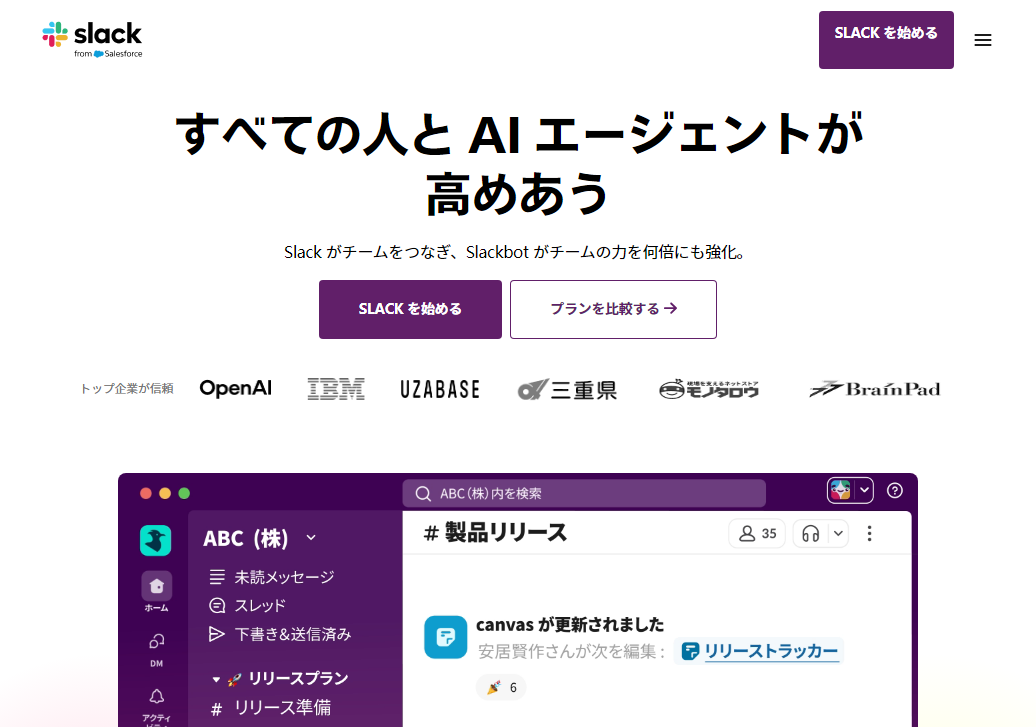Click the green window dot
This screenshot has width=1036, height=727.
coord(184,493)
